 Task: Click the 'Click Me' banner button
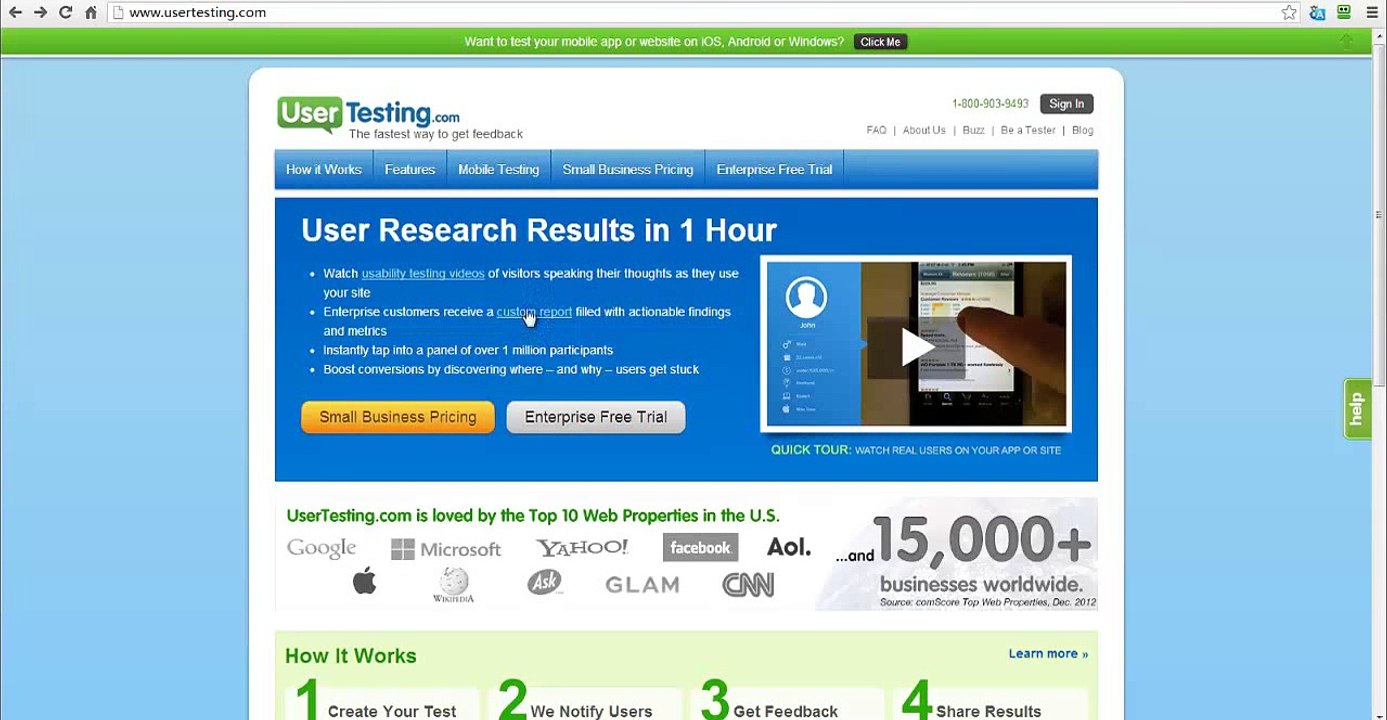880,42
